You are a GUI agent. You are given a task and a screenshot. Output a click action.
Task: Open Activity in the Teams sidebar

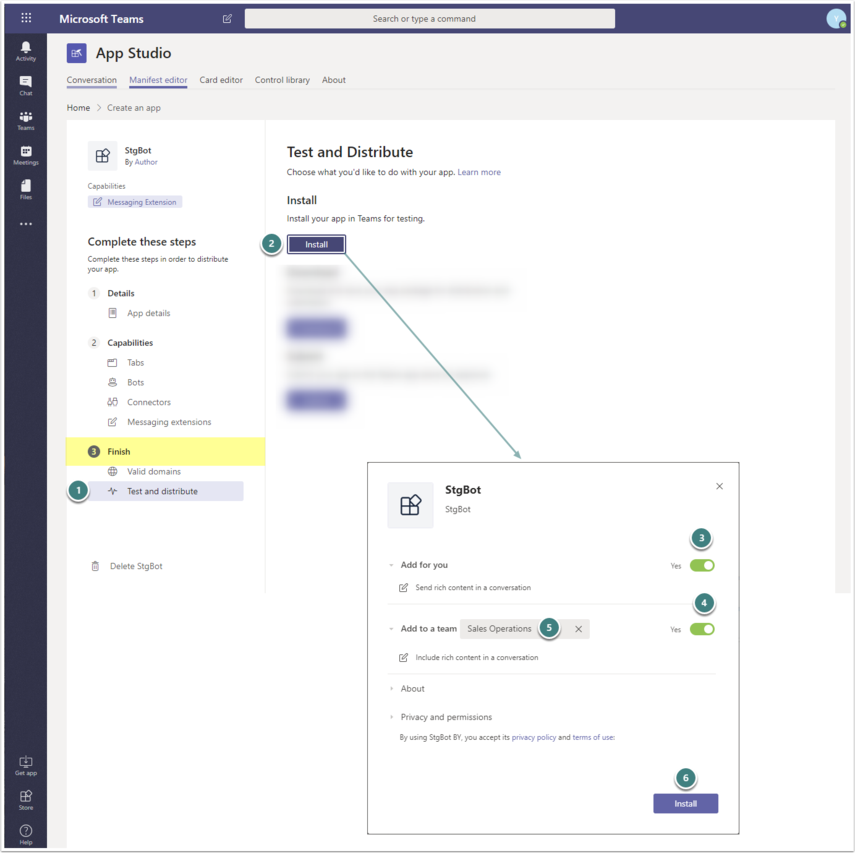point(26,51)
